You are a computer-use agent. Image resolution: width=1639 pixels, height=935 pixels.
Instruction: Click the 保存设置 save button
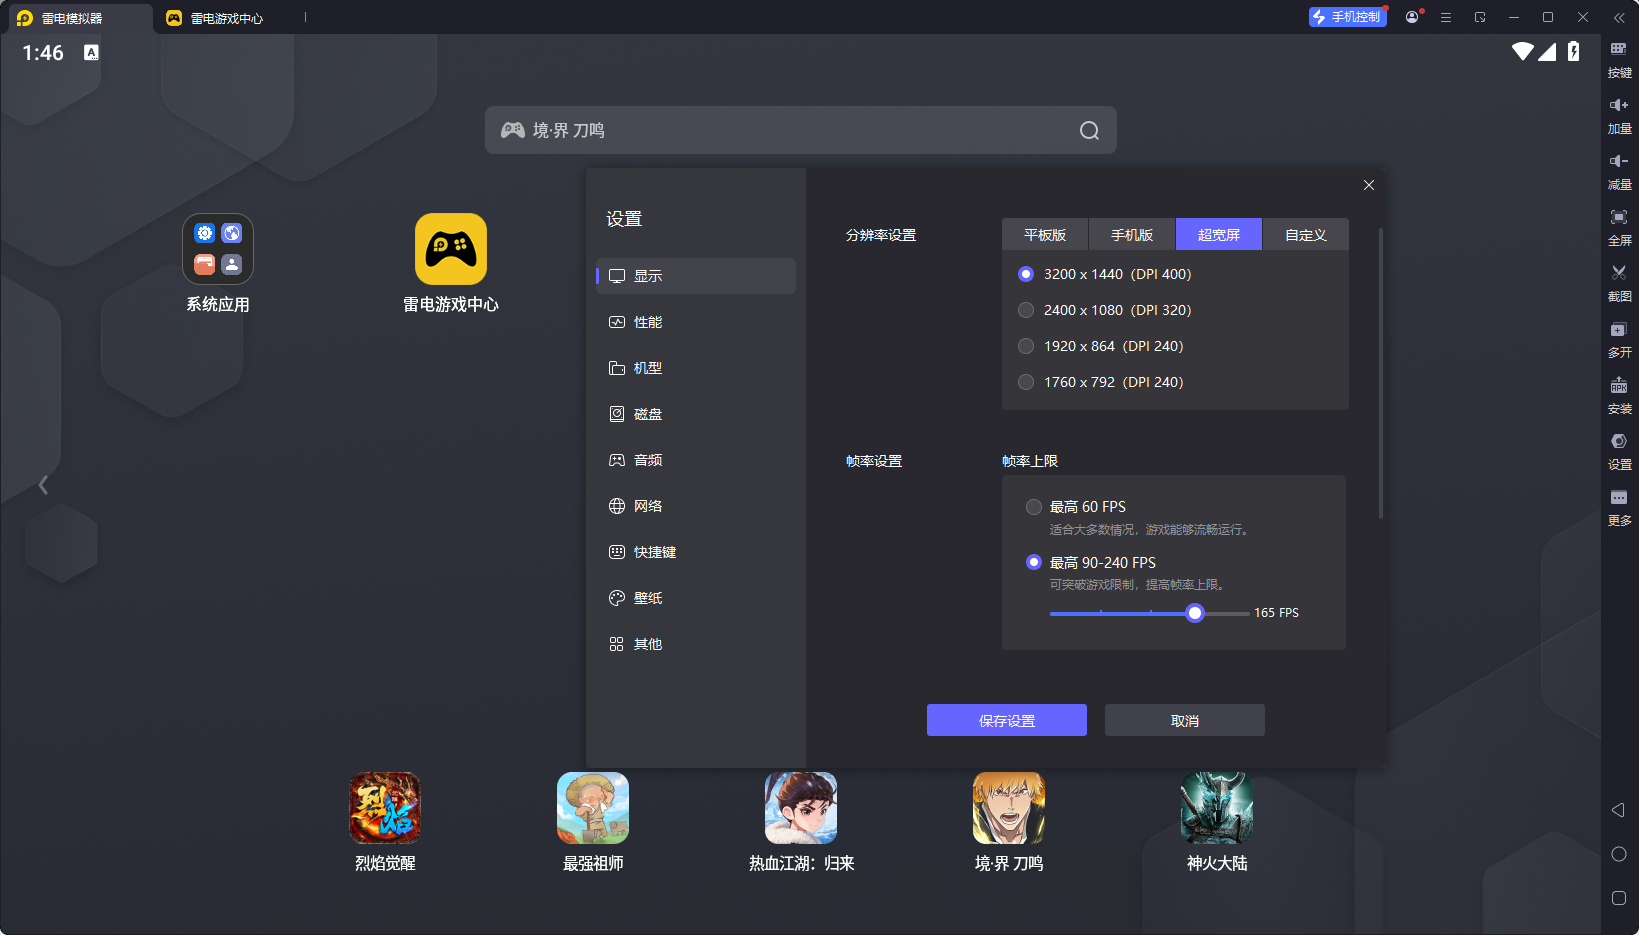[1007, 720]
